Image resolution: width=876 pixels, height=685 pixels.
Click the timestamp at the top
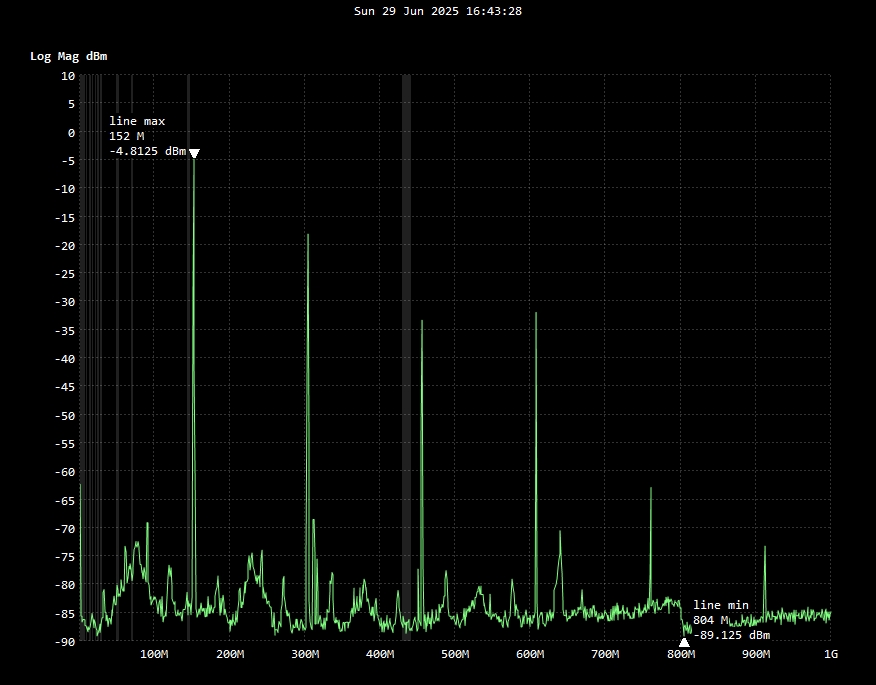(x=438, y=11)
